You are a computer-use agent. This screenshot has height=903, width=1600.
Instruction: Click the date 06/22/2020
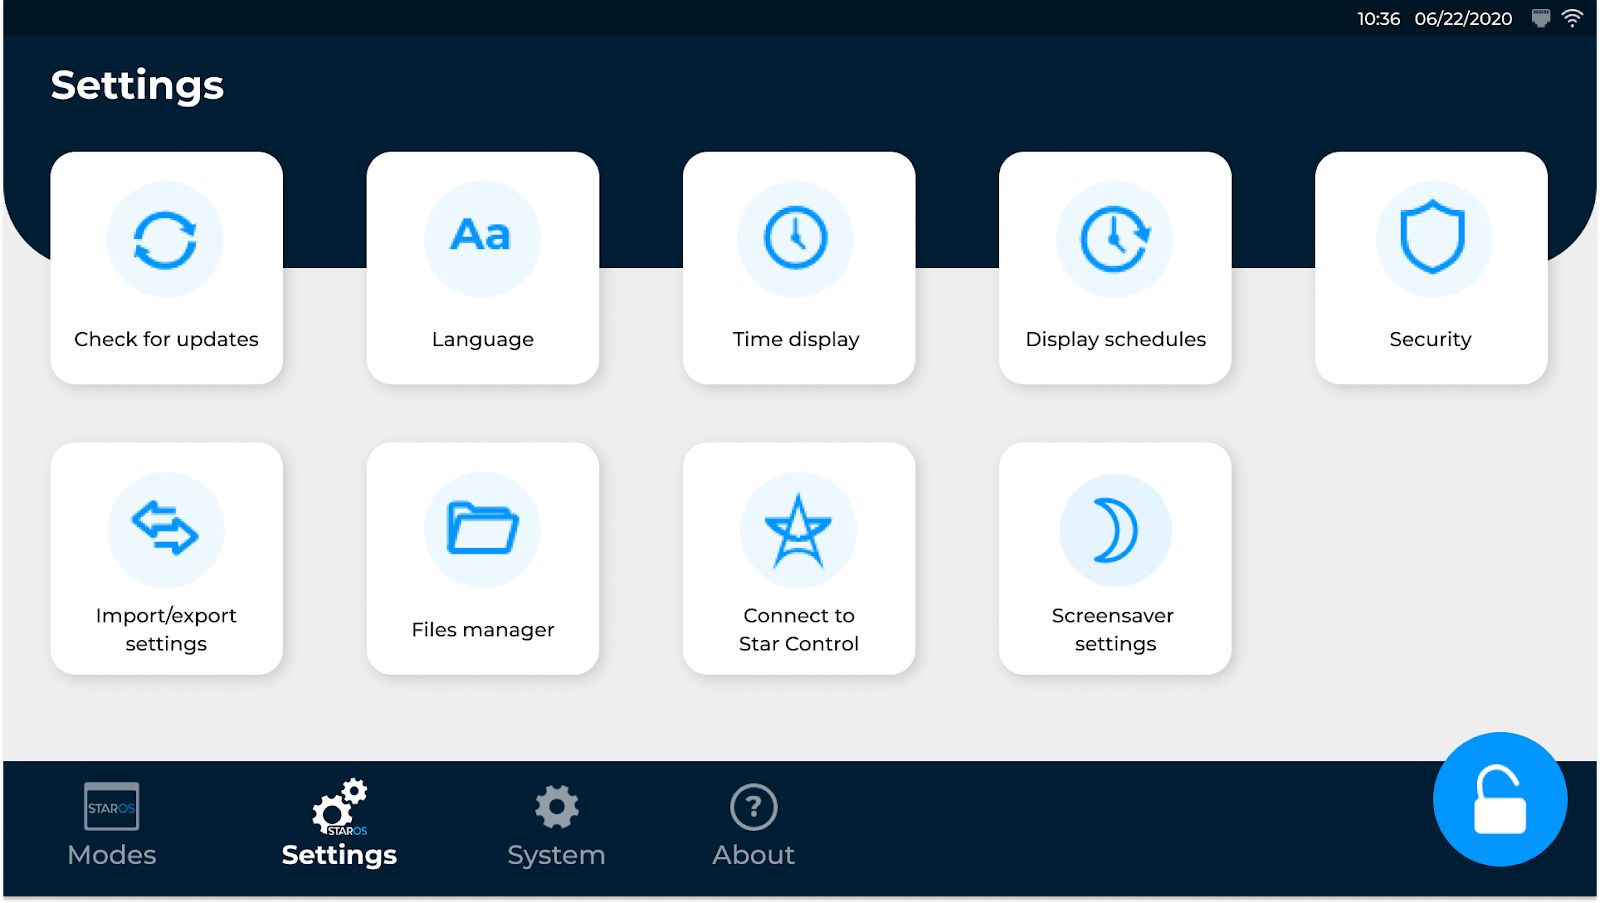[x=1463, y=19]
